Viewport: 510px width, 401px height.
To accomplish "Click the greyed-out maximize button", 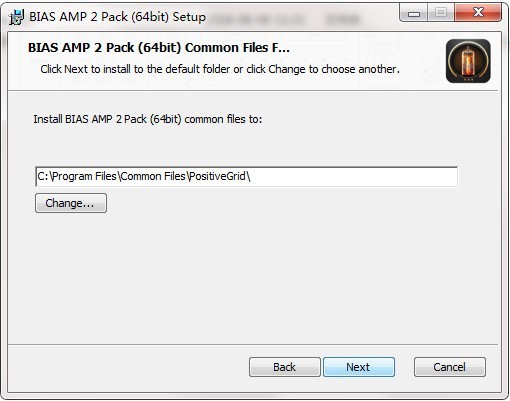I will click(441, 13).
